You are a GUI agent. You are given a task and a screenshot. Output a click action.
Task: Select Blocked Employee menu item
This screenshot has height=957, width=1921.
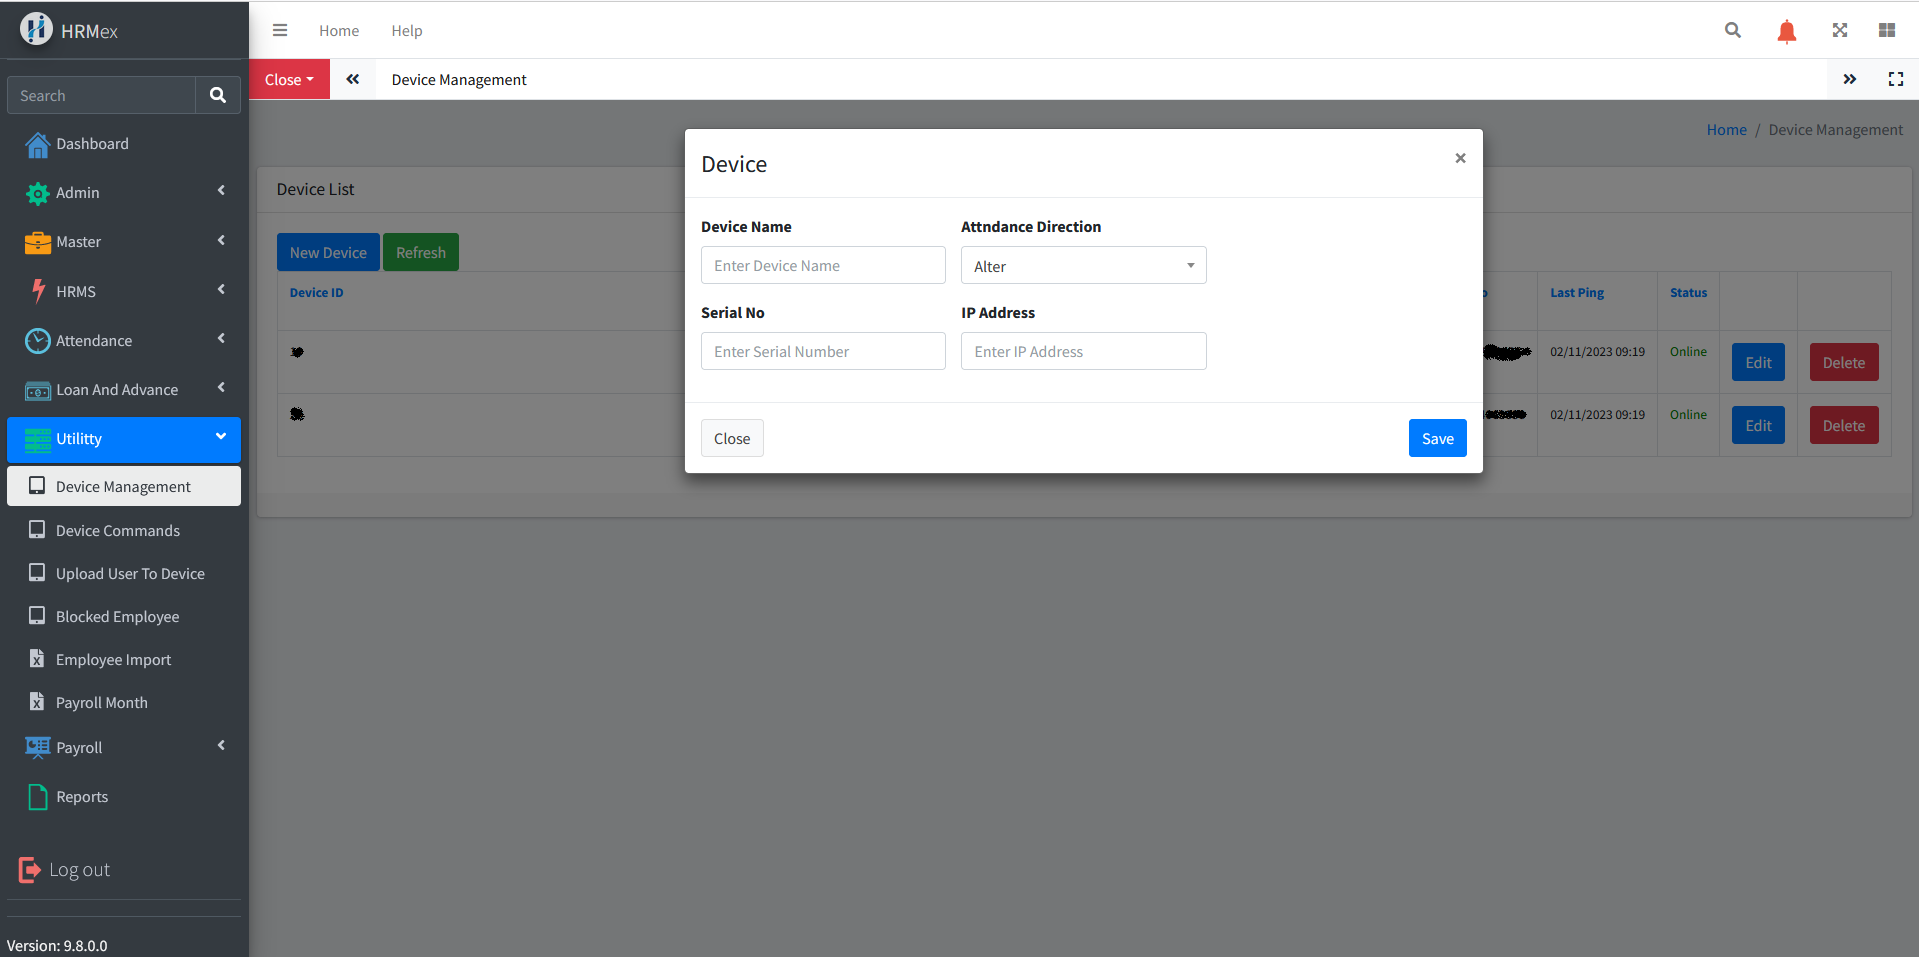tap(117, 617)
